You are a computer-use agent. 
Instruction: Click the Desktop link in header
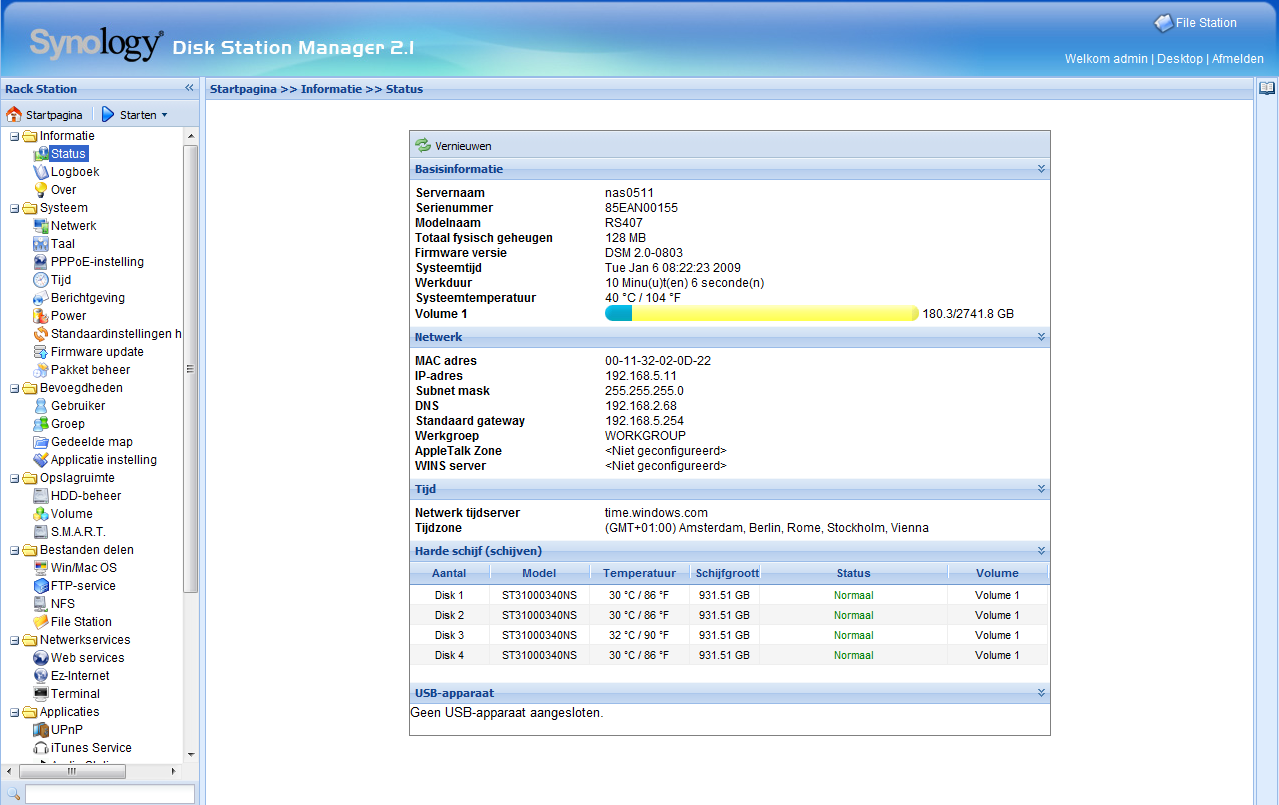click(1179, 59)
